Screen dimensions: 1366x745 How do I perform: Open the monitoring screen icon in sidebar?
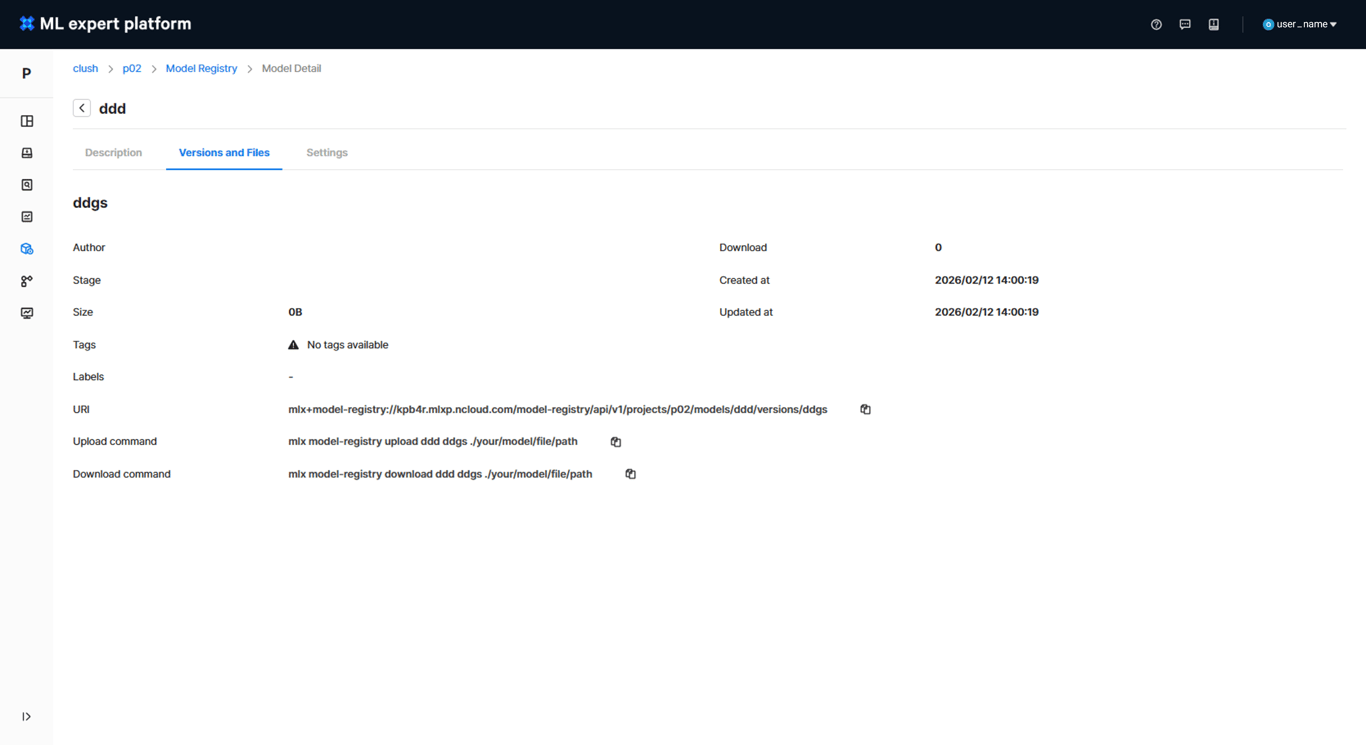[x=27, y=313]
